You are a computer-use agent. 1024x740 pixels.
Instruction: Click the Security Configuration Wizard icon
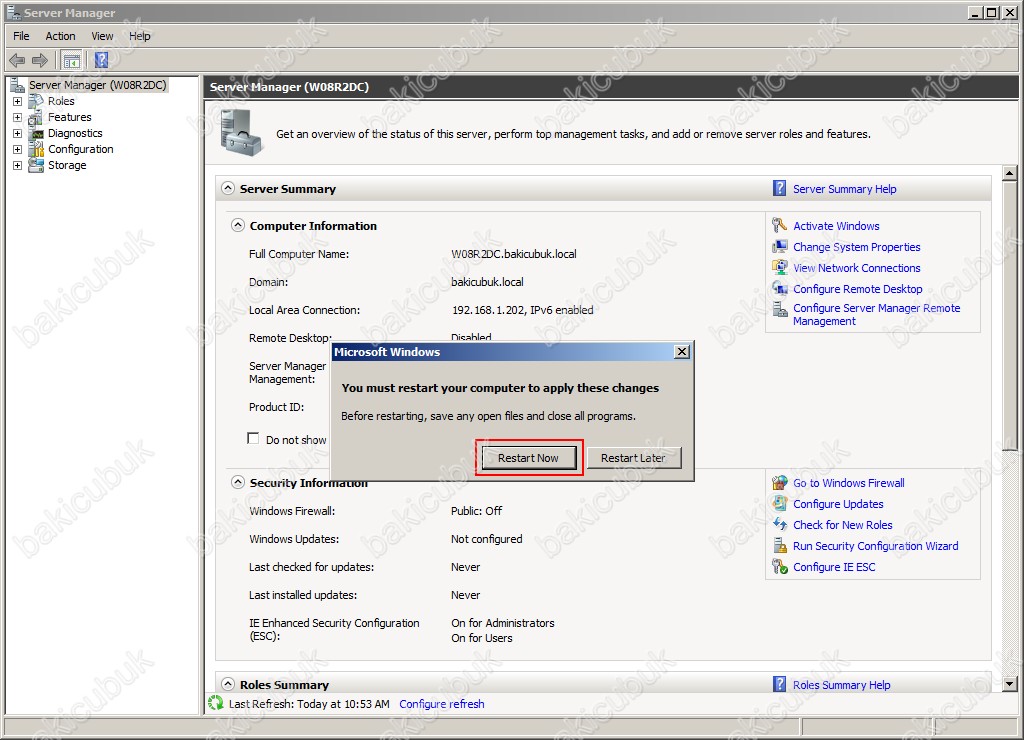780,545
